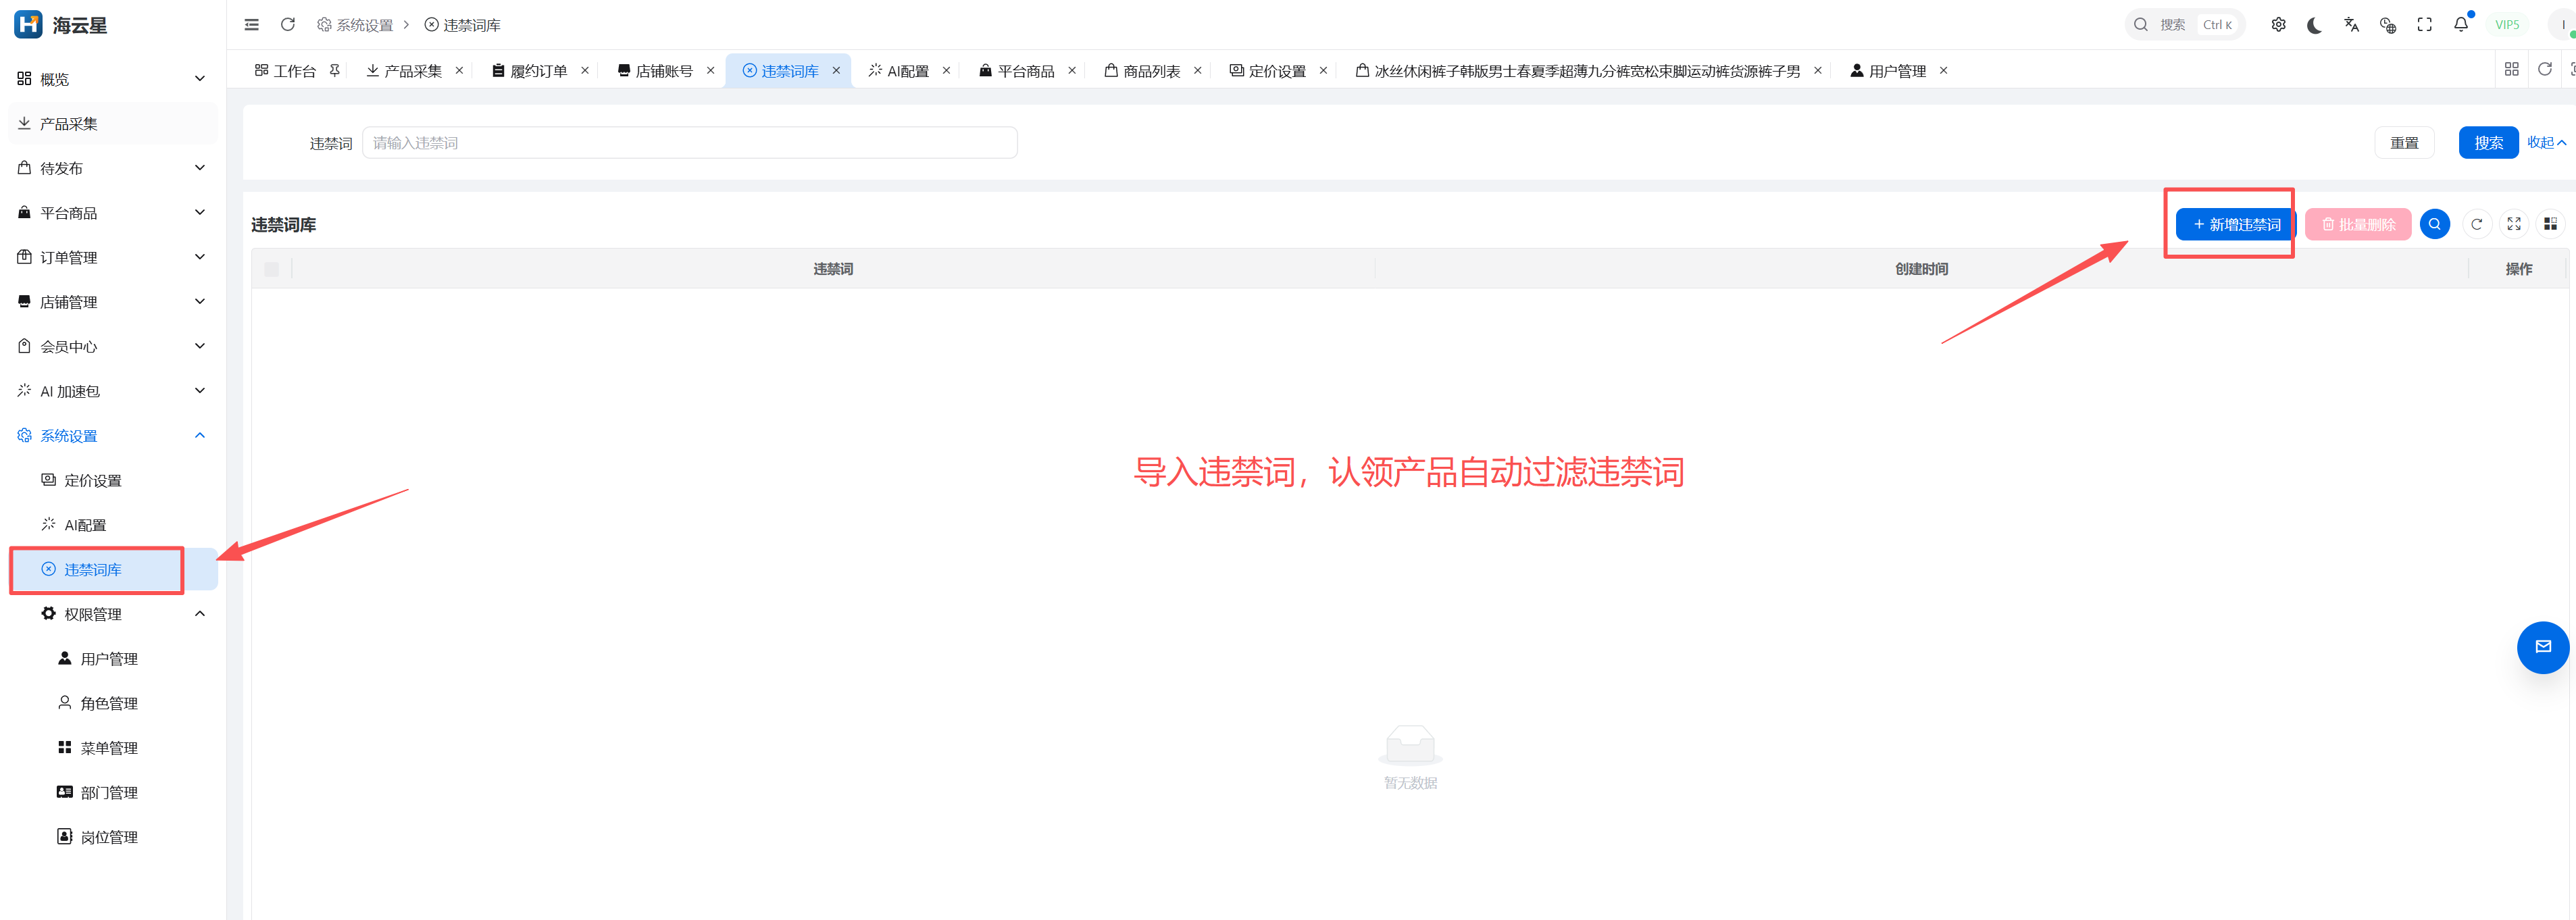Focus the 违禁词 input field
Screen dimensions: 2576x920
(690, 143)
